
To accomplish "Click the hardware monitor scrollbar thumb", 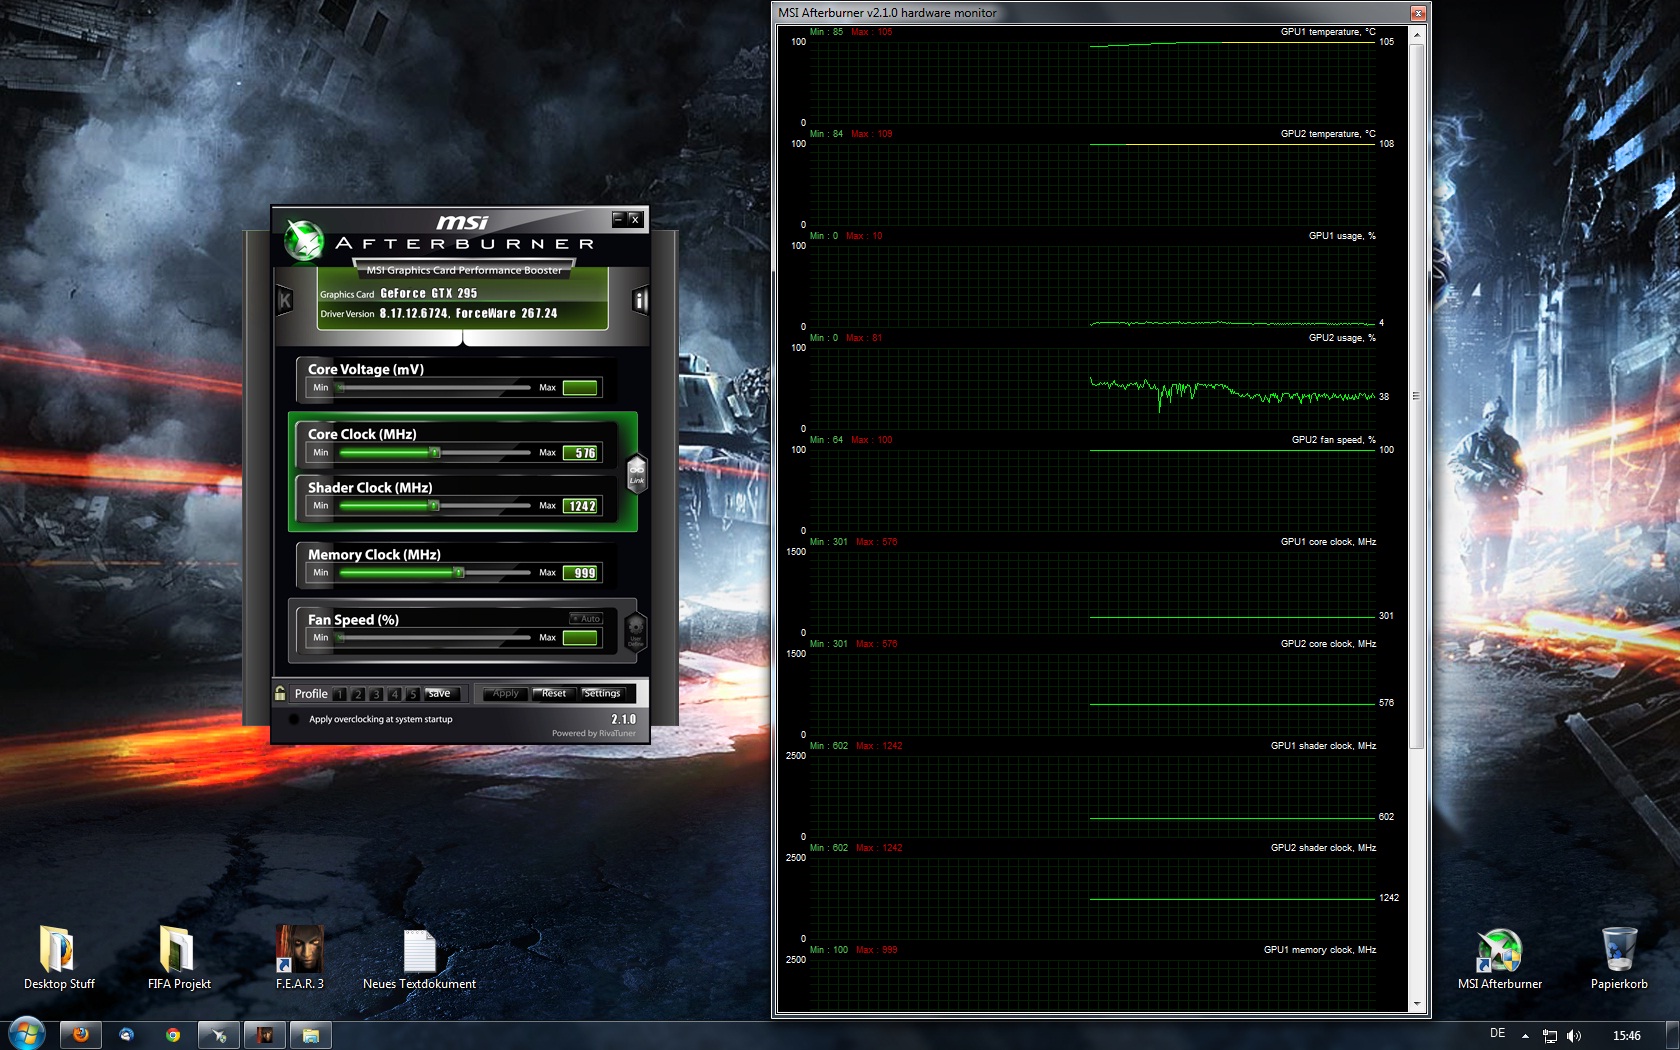I will (x=1416, y=395).
